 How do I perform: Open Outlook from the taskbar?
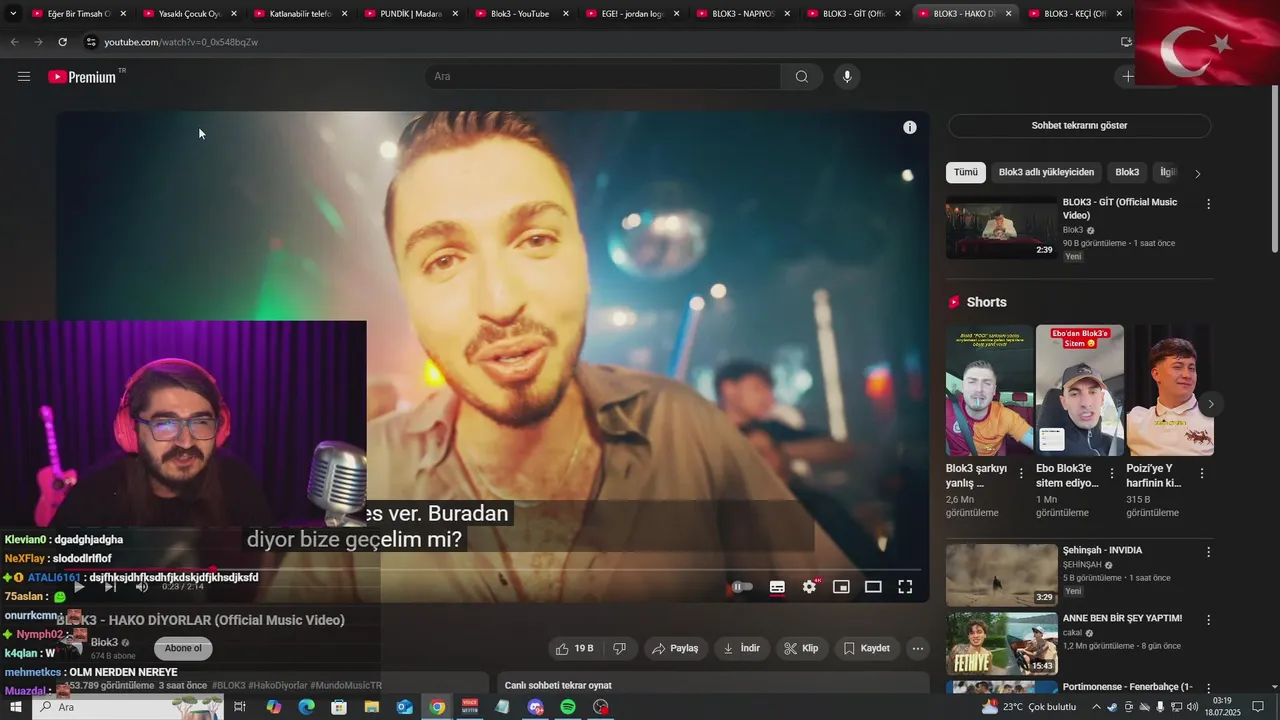pyautogui.click(x=404, y=707)
